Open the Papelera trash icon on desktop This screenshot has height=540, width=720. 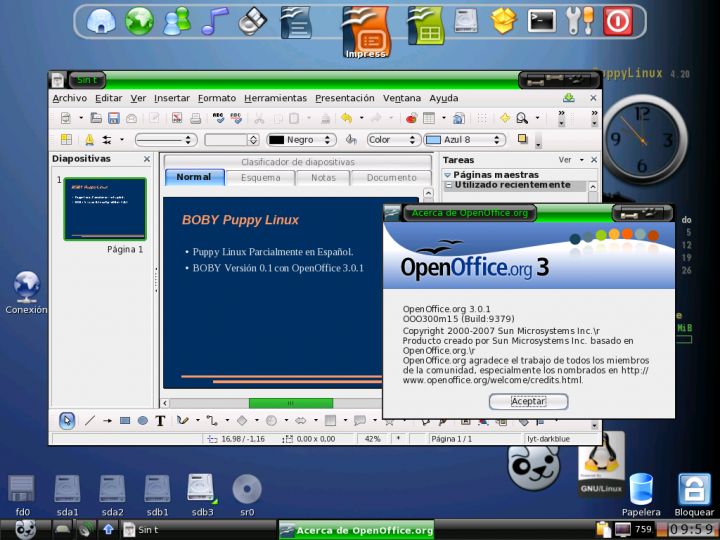click(x=641, y=495)
